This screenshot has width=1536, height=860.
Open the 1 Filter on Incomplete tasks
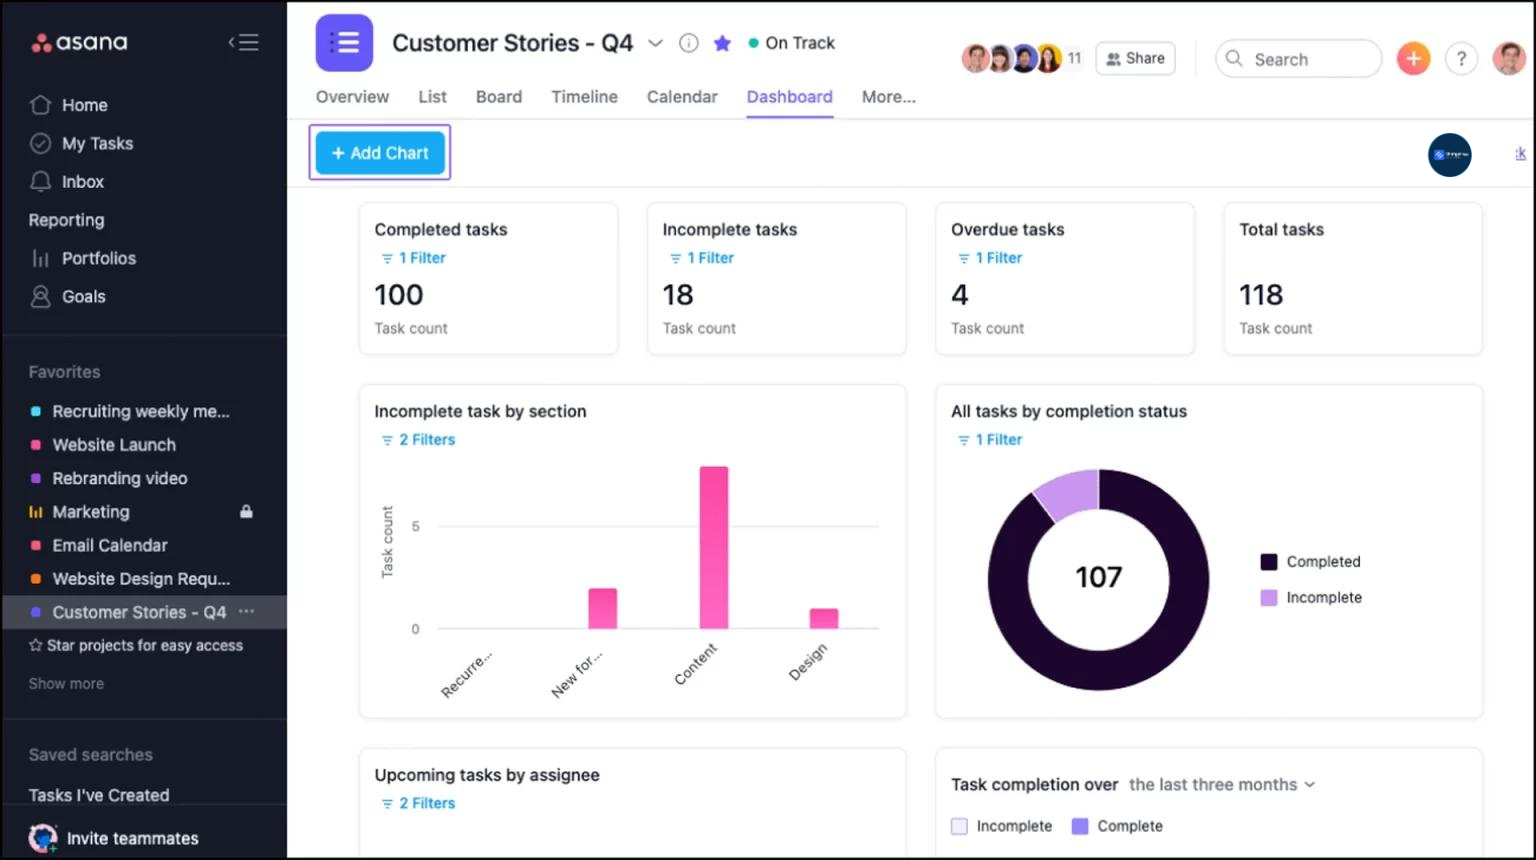pos(701,258)
